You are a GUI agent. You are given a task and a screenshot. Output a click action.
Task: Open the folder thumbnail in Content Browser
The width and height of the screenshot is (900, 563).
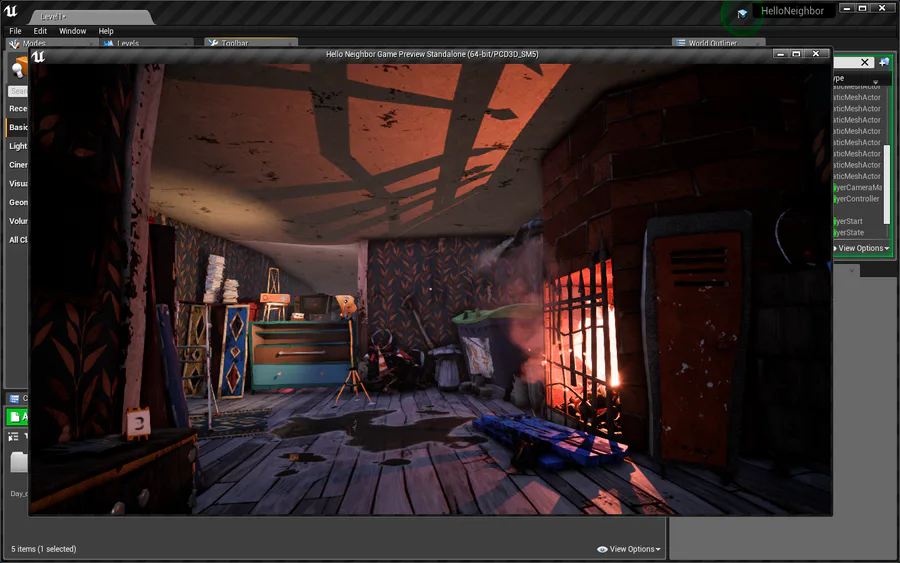tap(20, 462)
